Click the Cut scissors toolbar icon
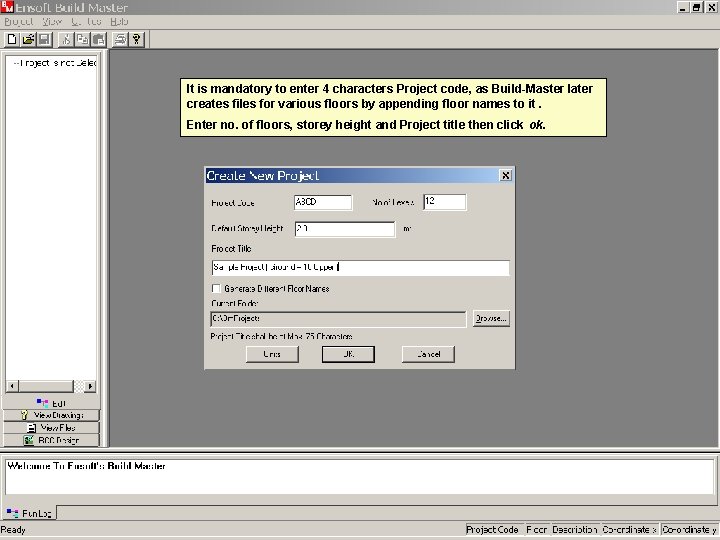 point(66,39)
